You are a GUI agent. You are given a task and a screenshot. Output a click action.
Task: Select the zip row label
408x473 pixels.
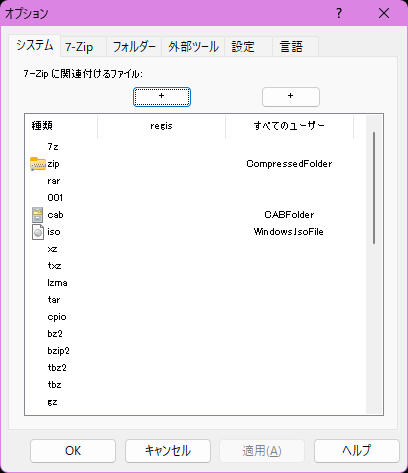[x=53, y=164]
